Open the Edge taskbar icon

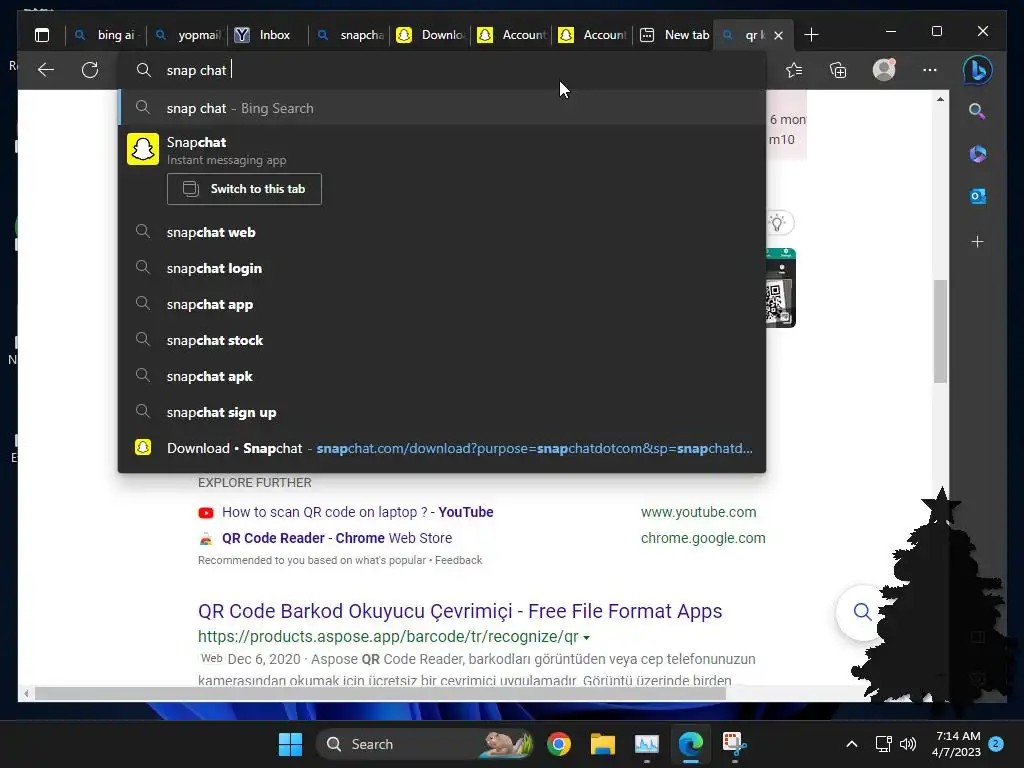(690, 744)
